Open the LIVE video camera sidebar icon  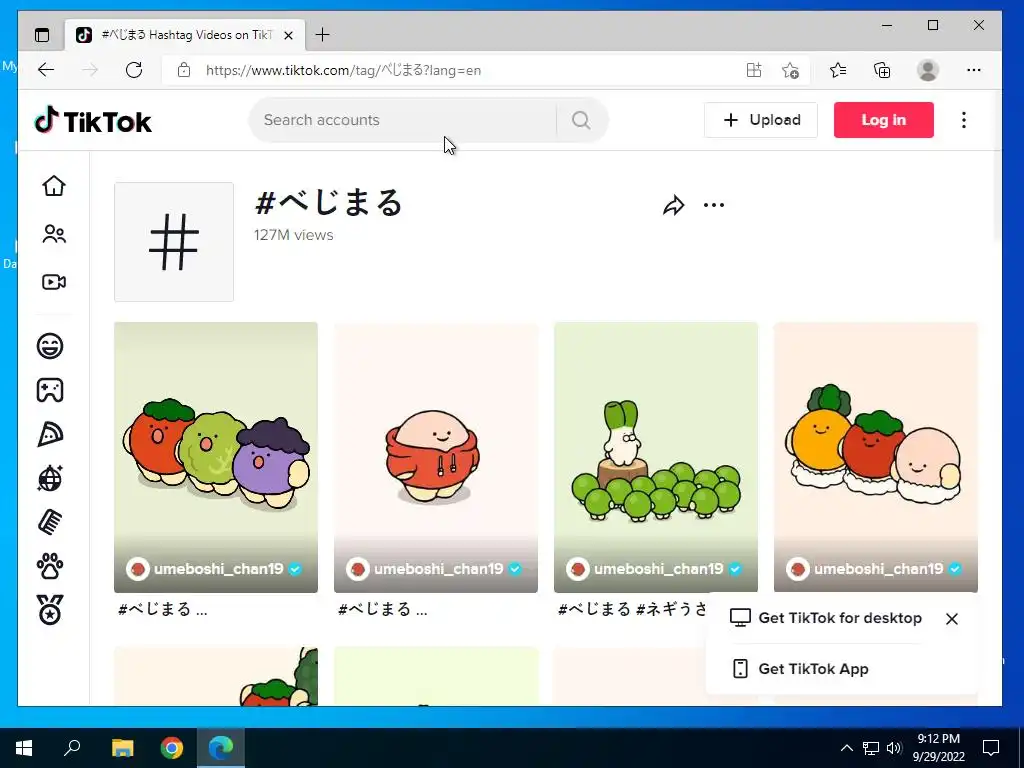pos(54,282)
